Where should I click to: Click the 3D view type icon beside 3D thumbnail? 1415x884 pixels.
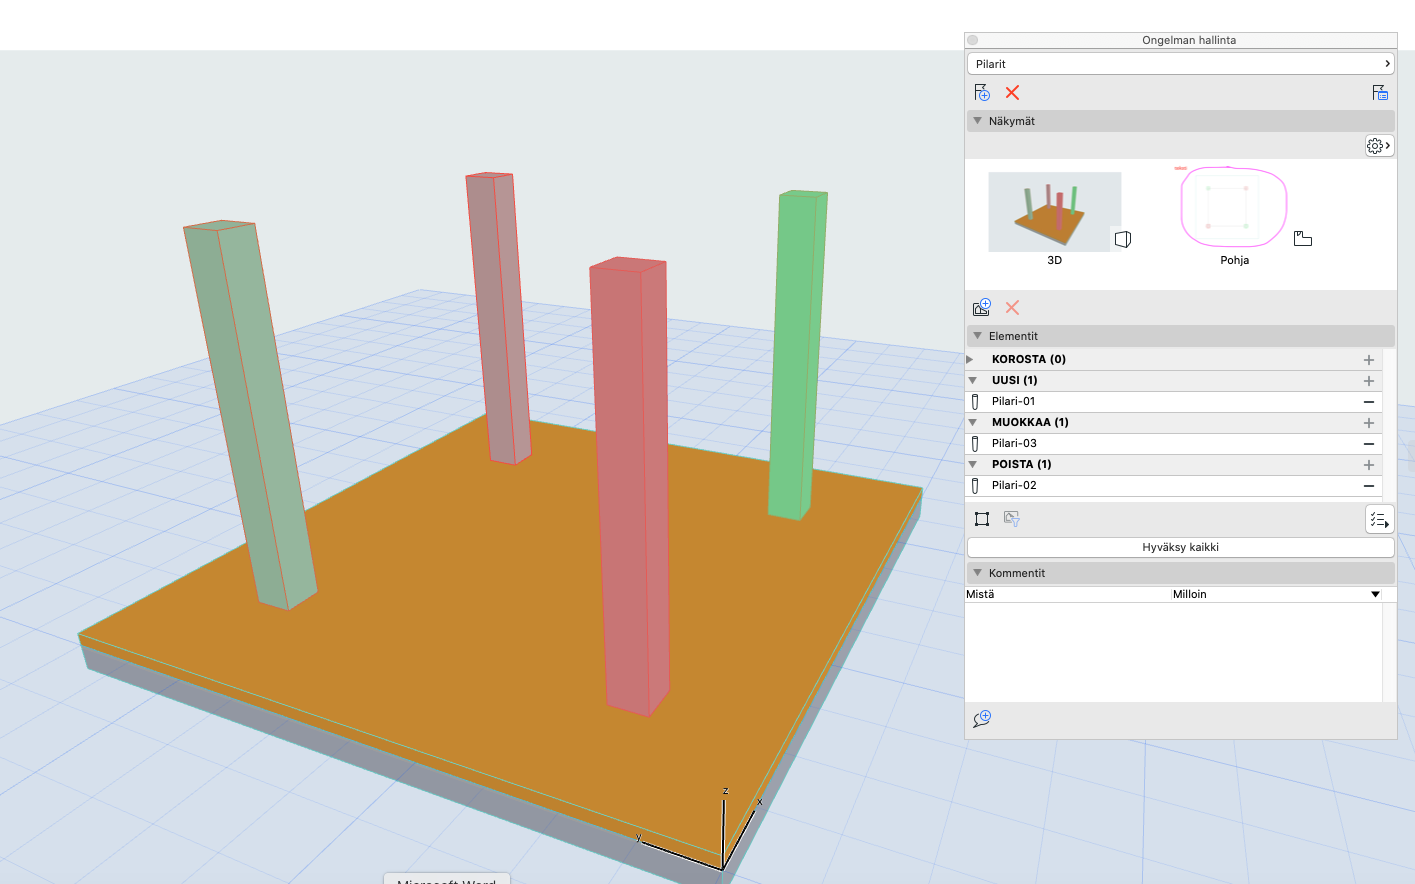(x=1123, y=239)
